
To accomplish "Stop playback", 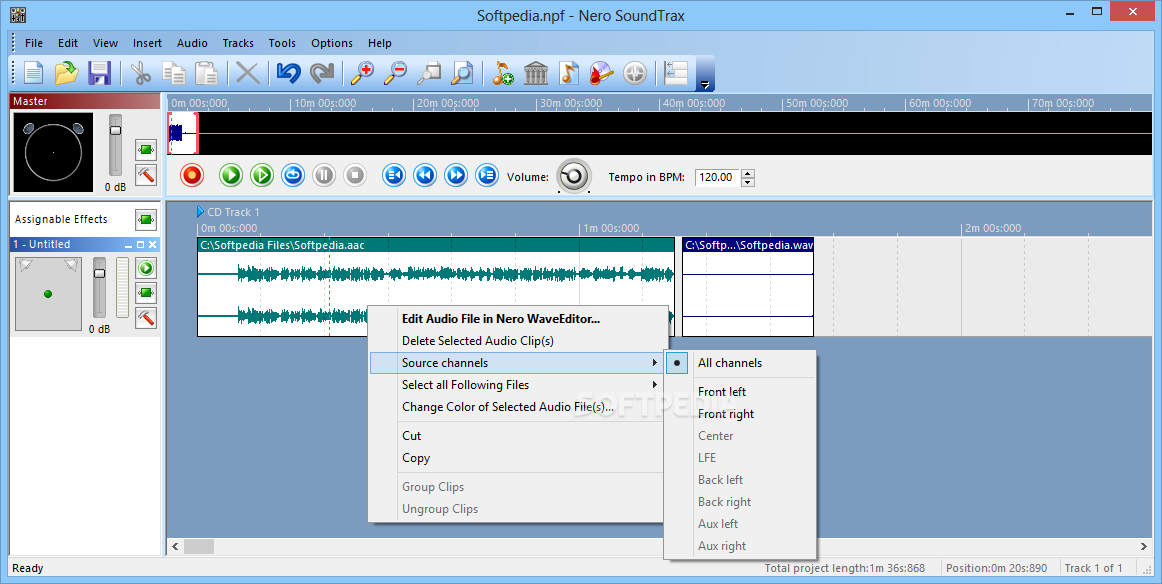I will 355,176.
